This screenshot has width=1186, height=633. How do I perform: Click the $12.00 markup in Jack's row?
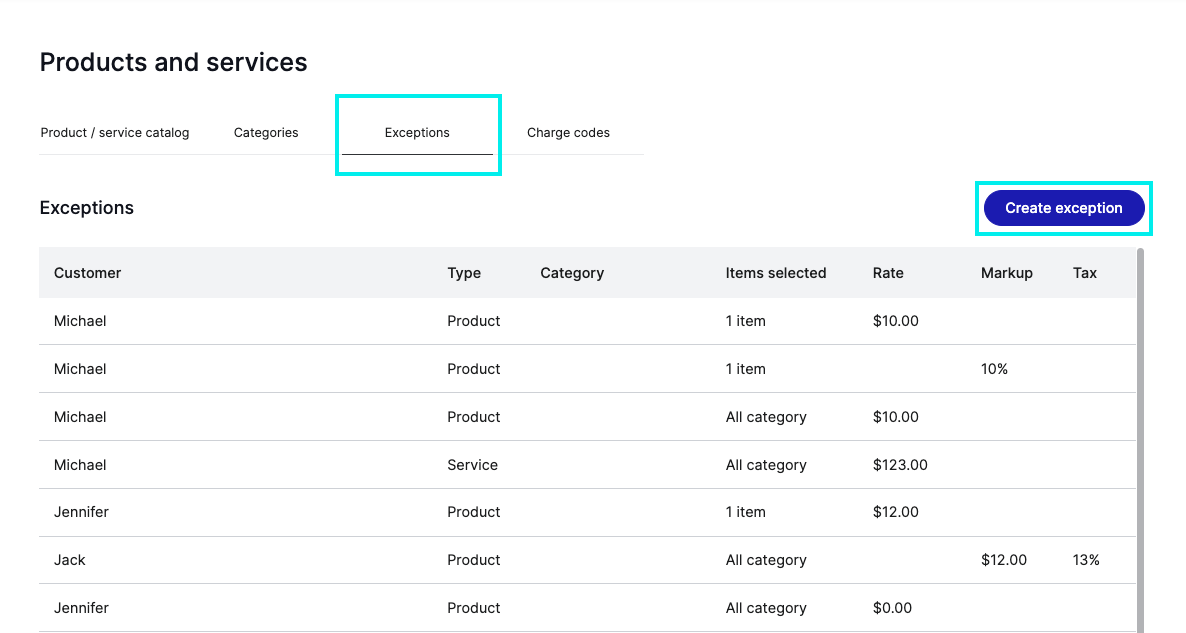tap(1004, 560)
